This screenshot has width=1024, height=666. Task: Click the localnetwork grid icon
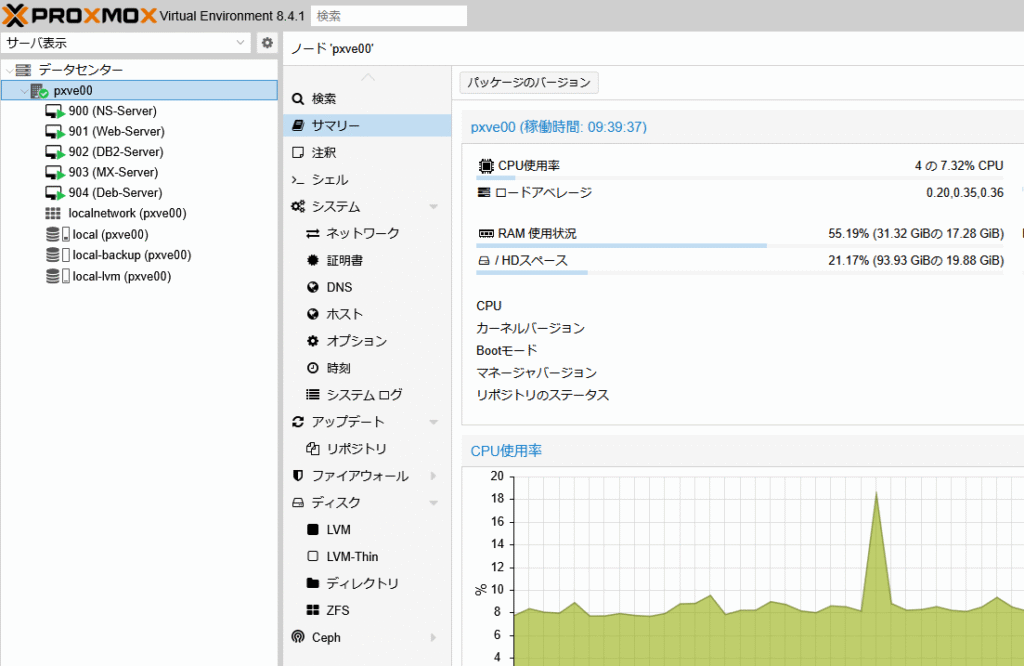pos(53,214)
